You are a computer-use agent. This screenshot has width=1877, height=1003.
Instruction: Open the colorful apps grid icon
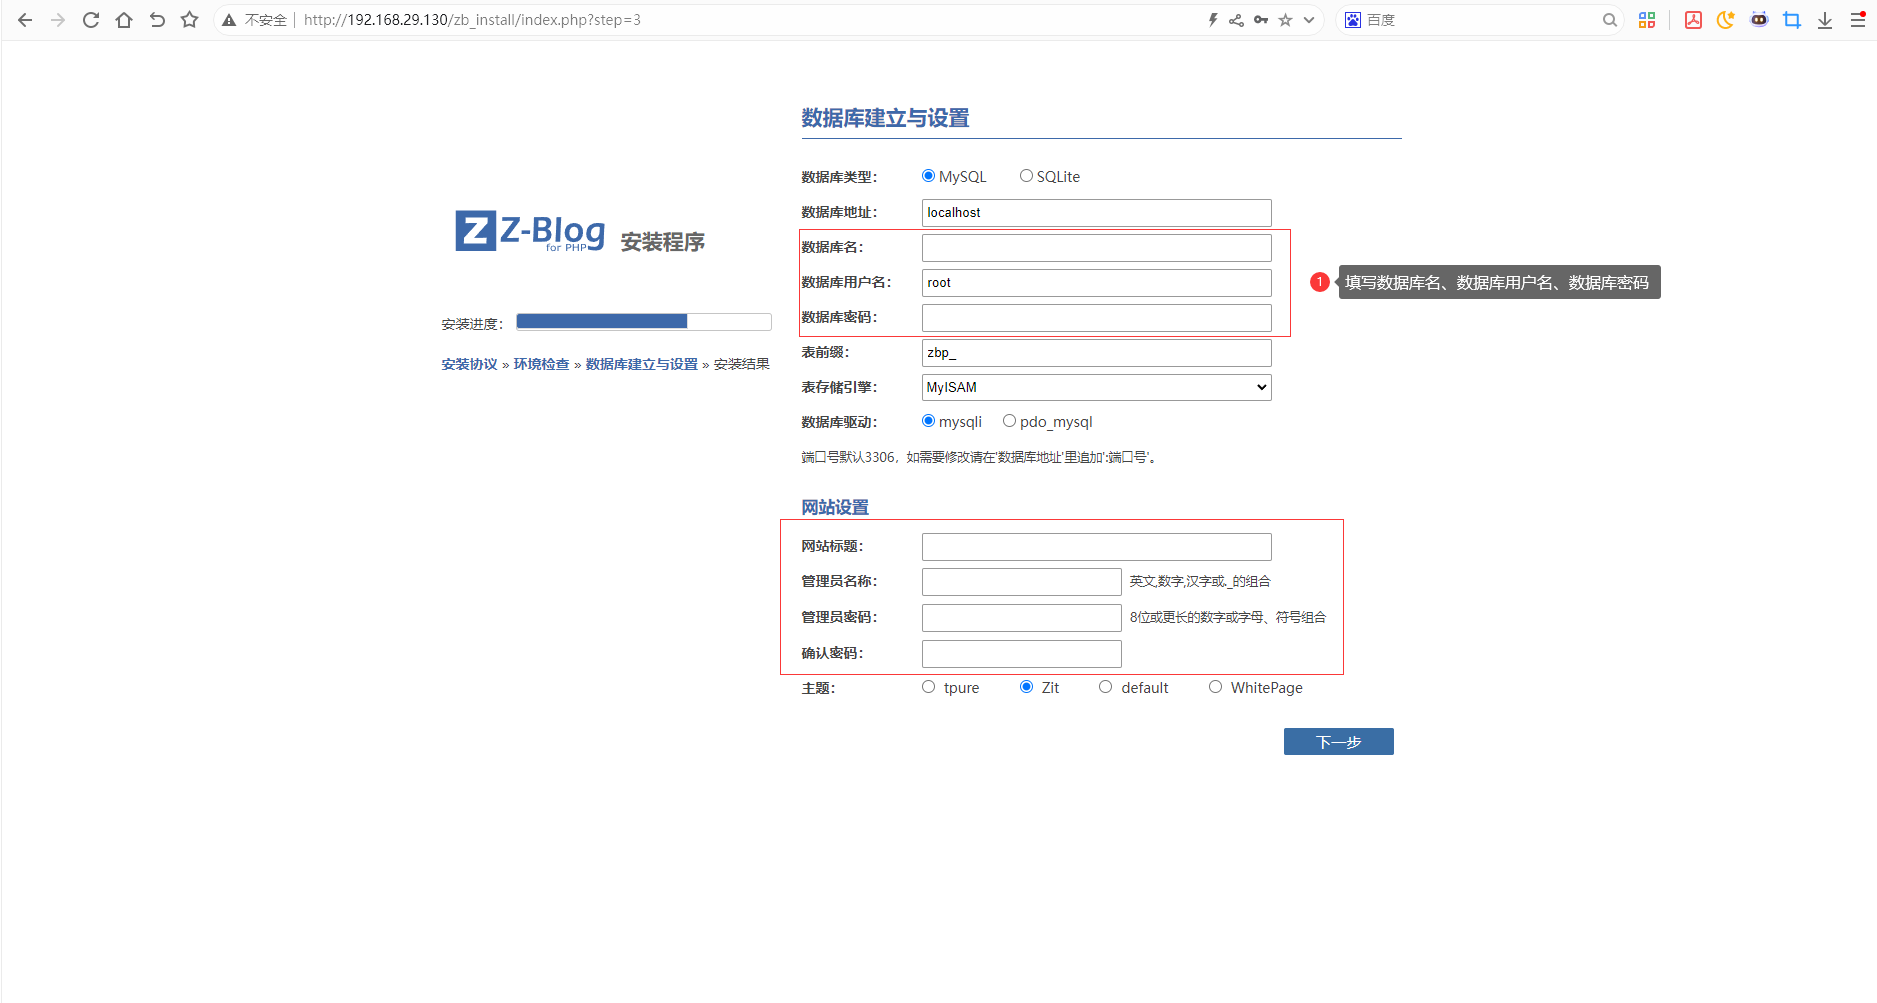(x=1647, y=20)
